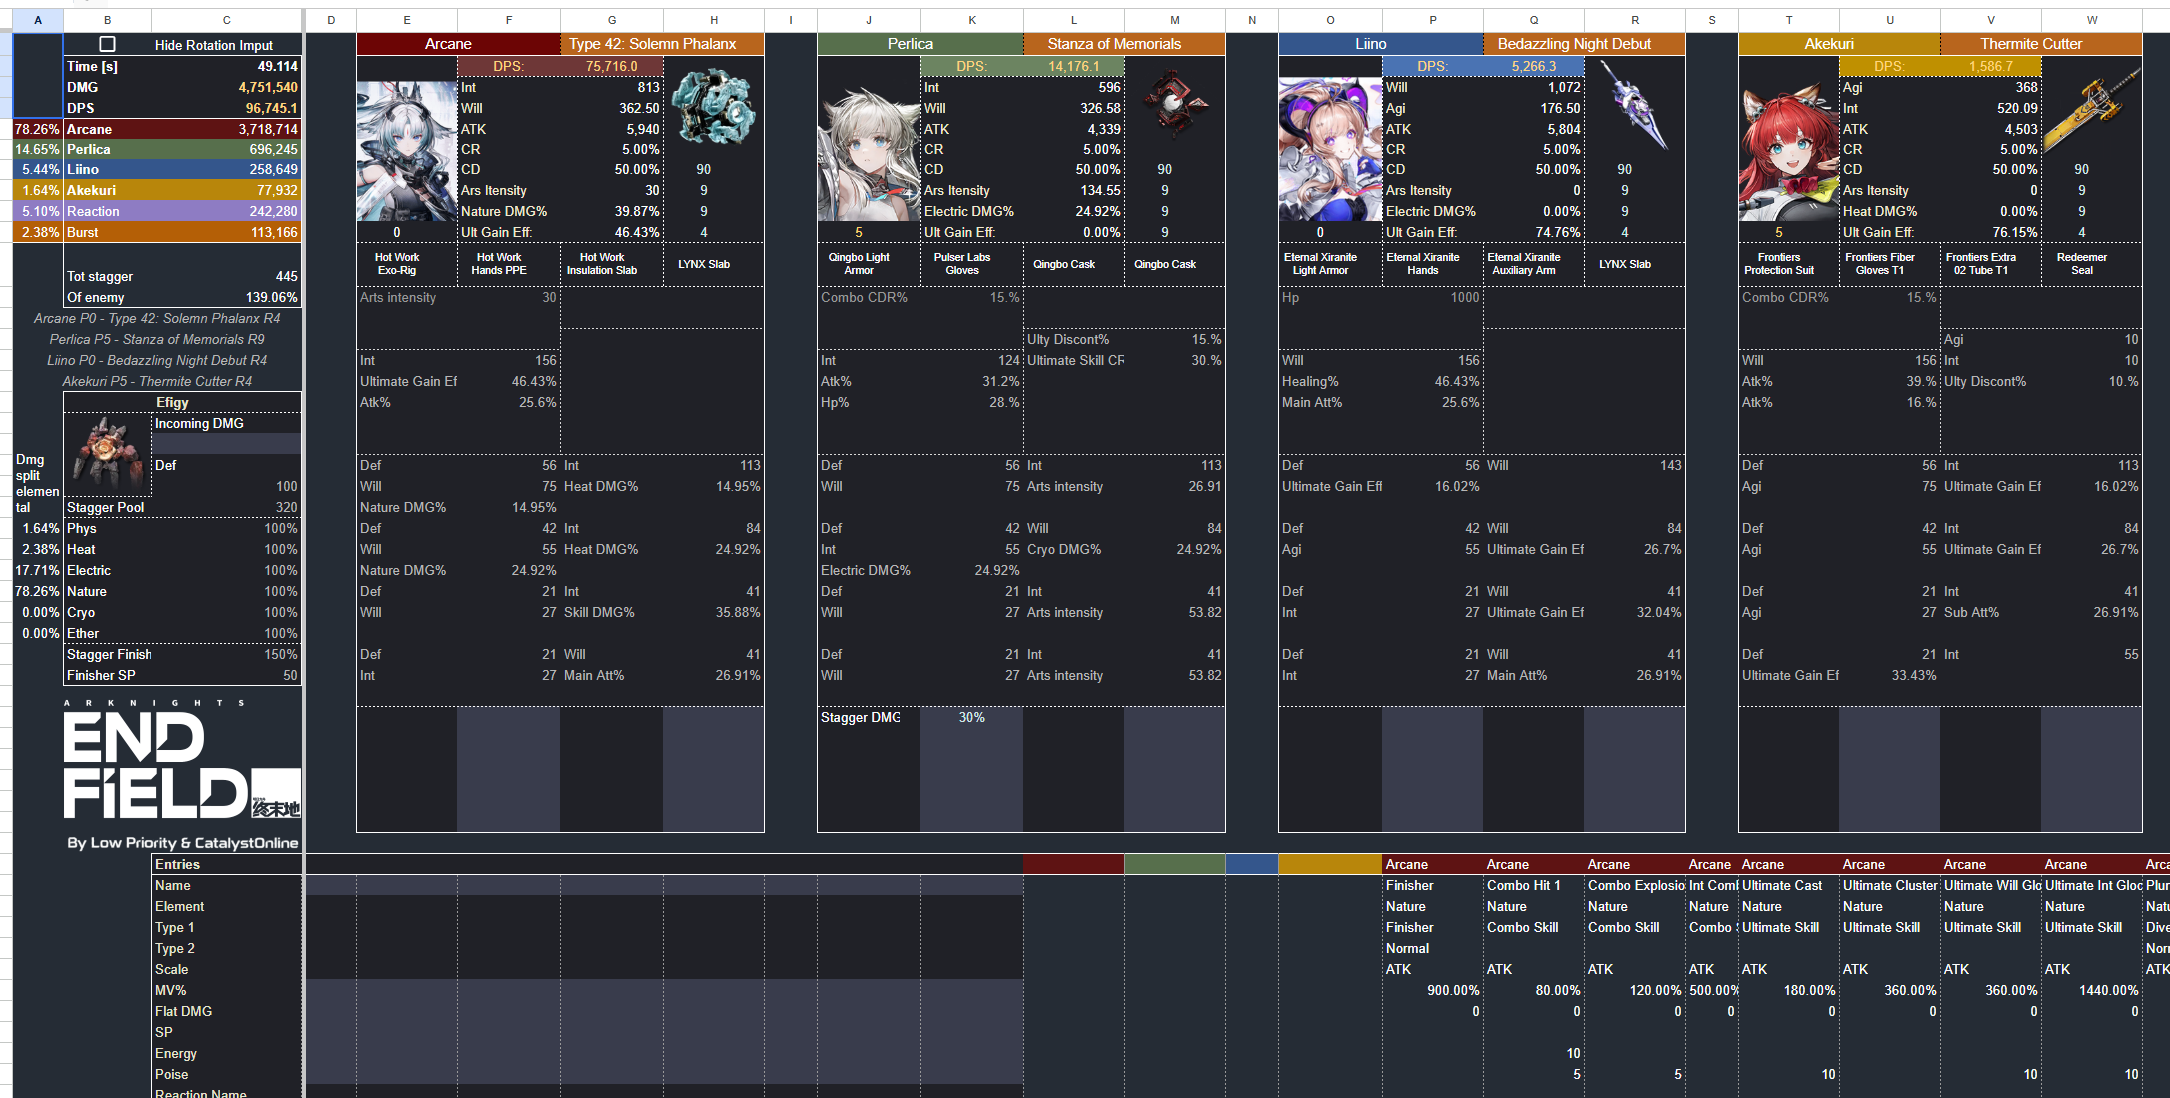Click the dark red swatch cell in Entries row

1073,864
